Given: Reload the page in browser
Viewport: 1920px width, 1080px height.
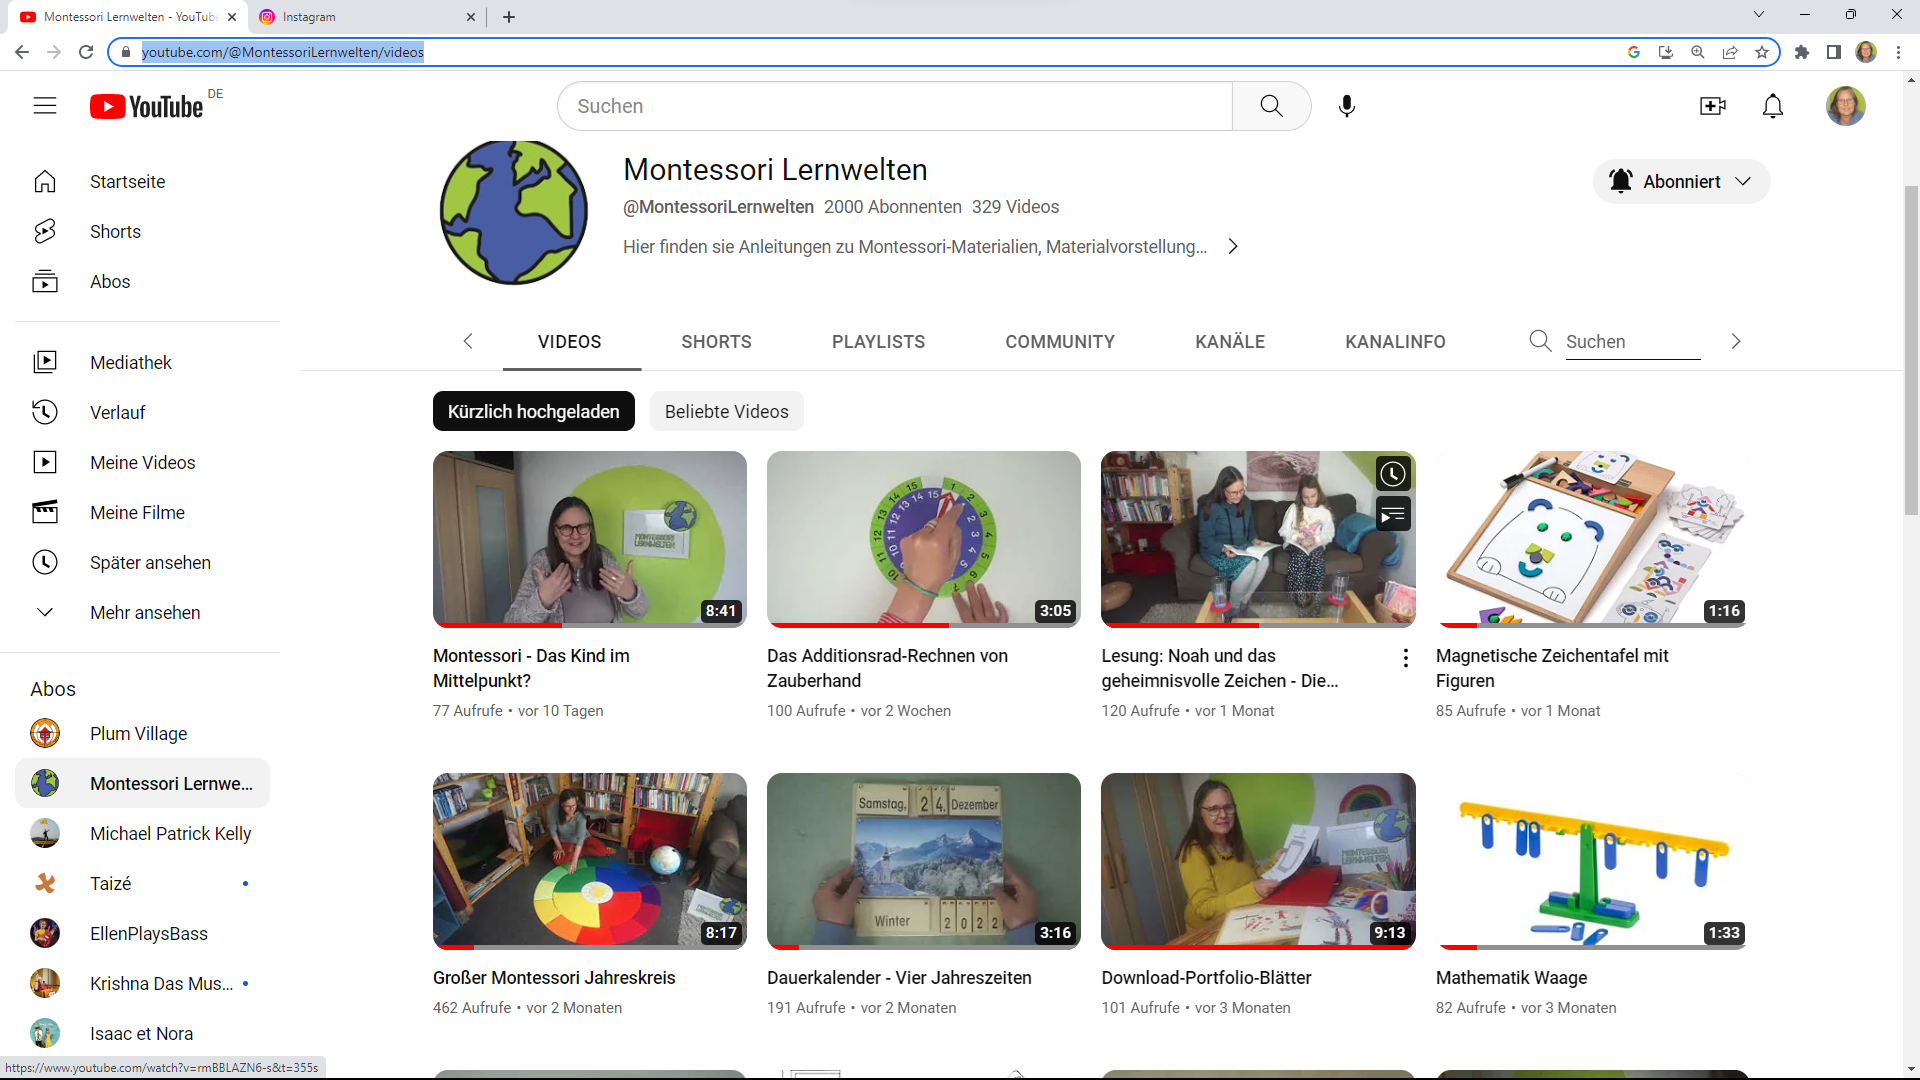Looking at the screenshot, I should [86, 52].
